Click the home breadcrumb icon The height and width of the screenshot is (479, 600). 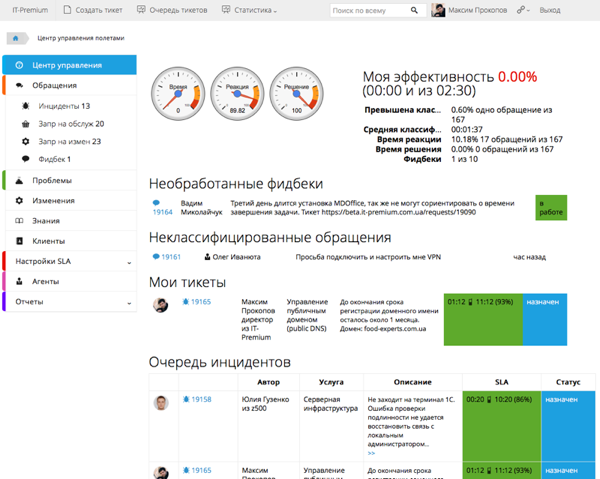[16, 38]
